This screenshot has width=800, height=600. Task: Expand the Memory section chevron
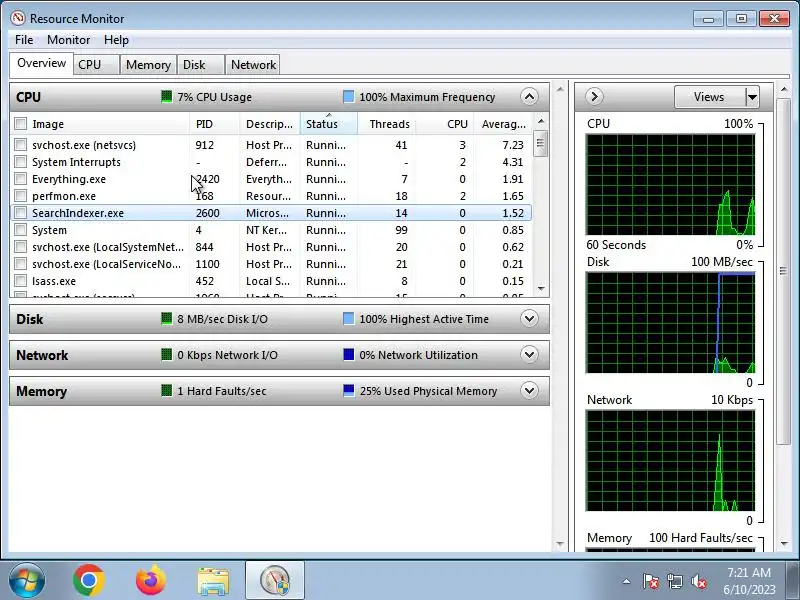click(529, 391)
